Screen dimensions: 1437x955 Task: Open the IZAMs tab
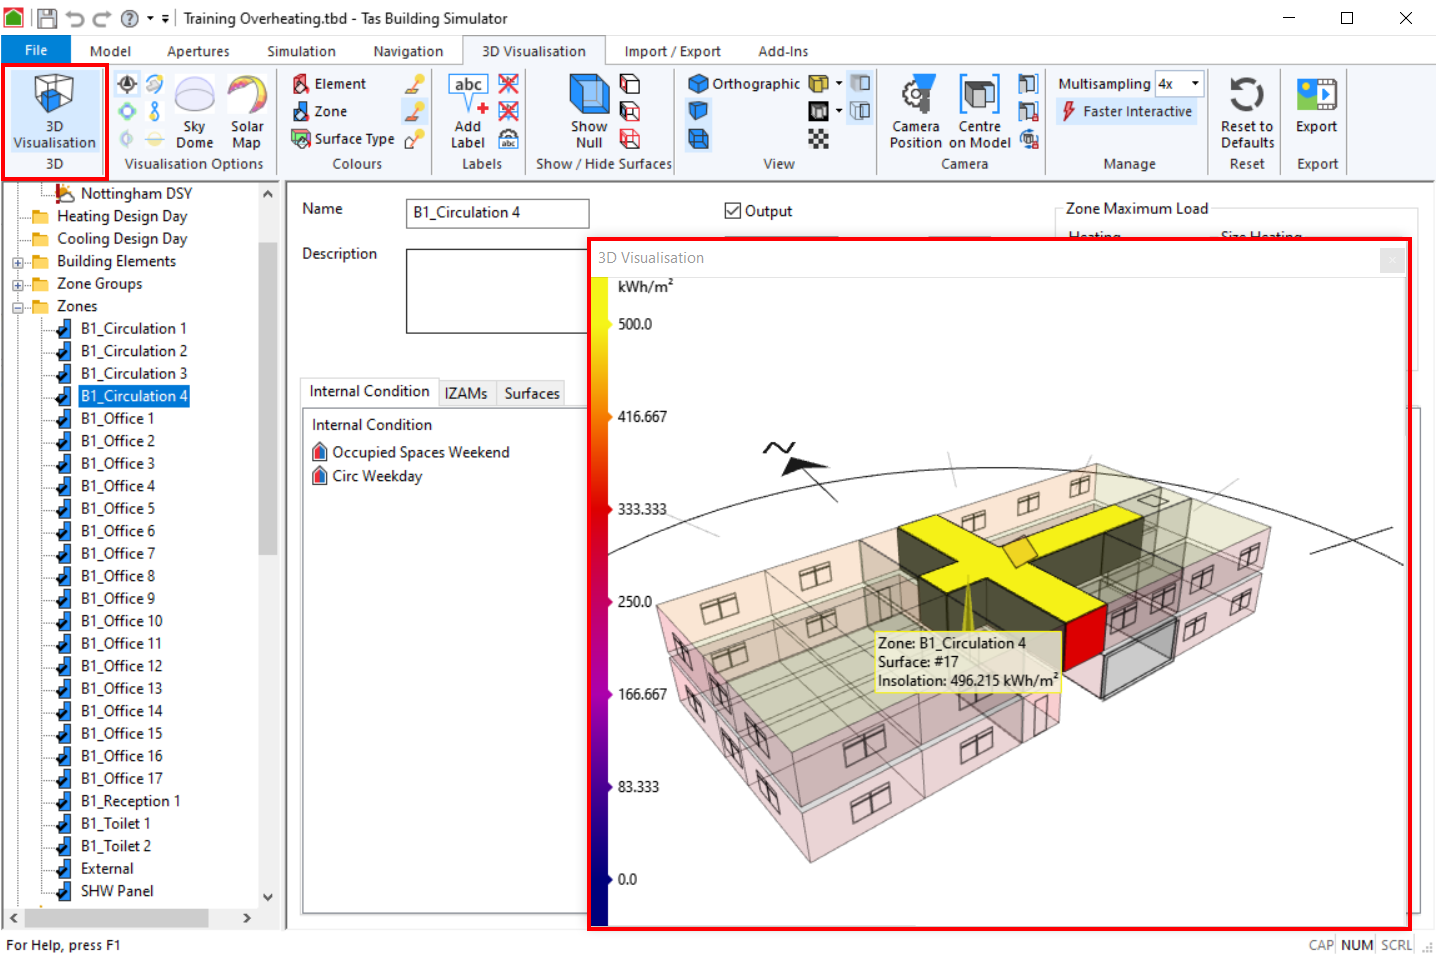click(x=466, y=393)
